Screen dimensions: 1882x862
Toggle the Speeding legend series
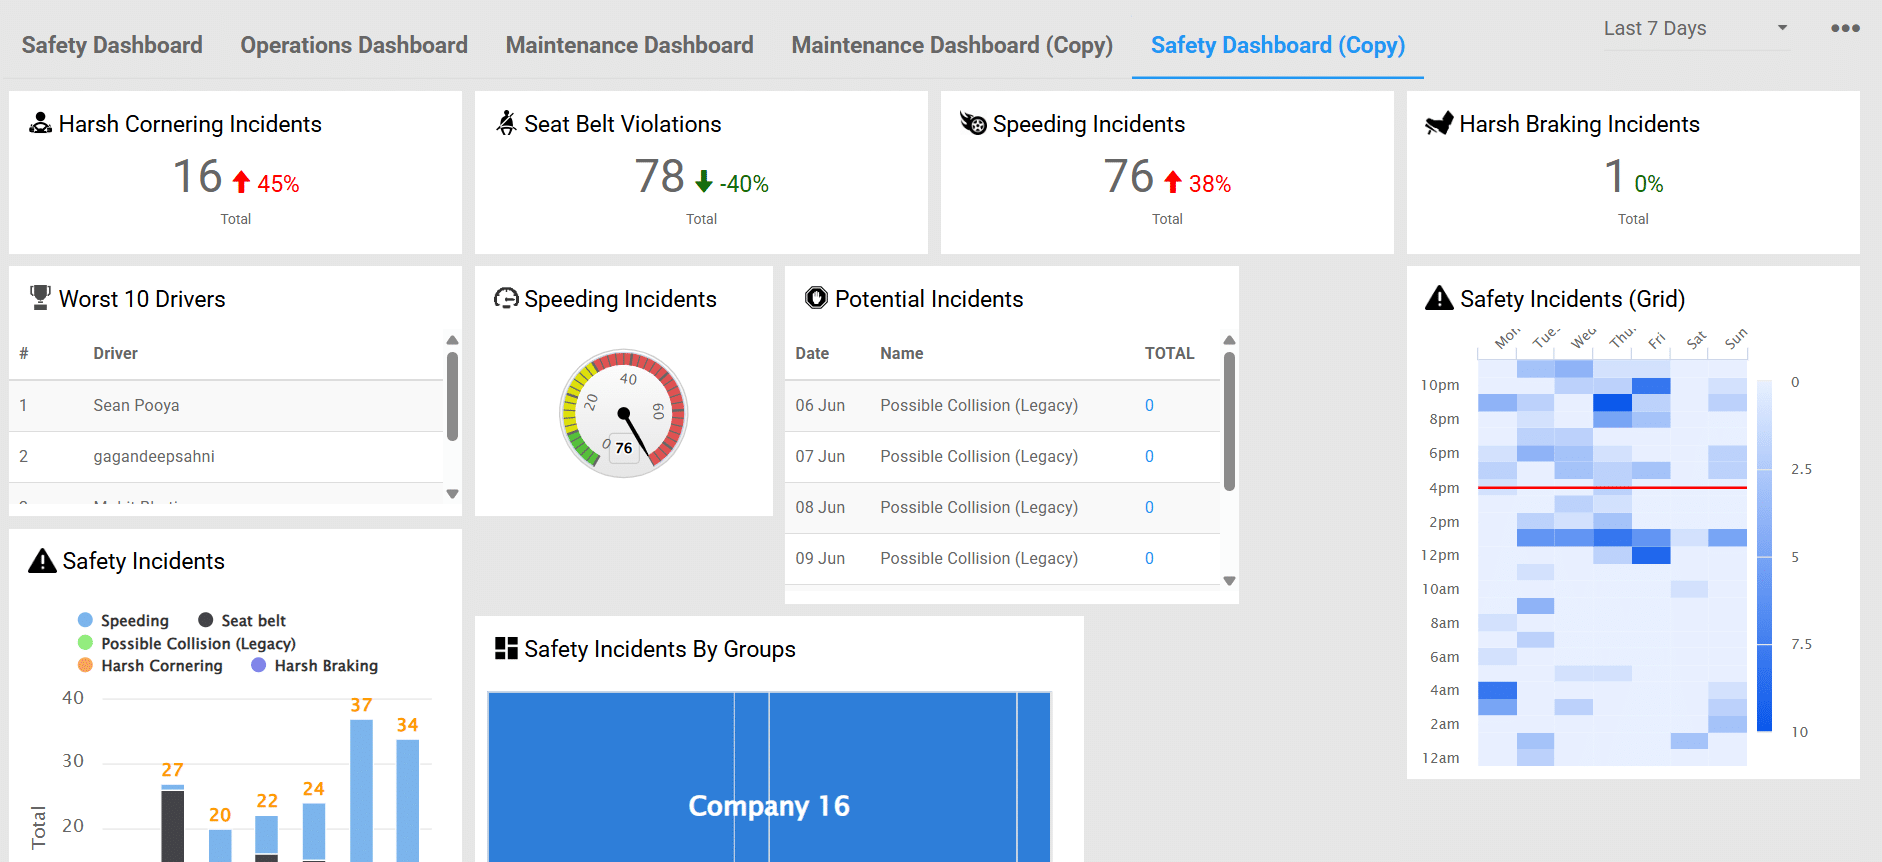(124, 621)
